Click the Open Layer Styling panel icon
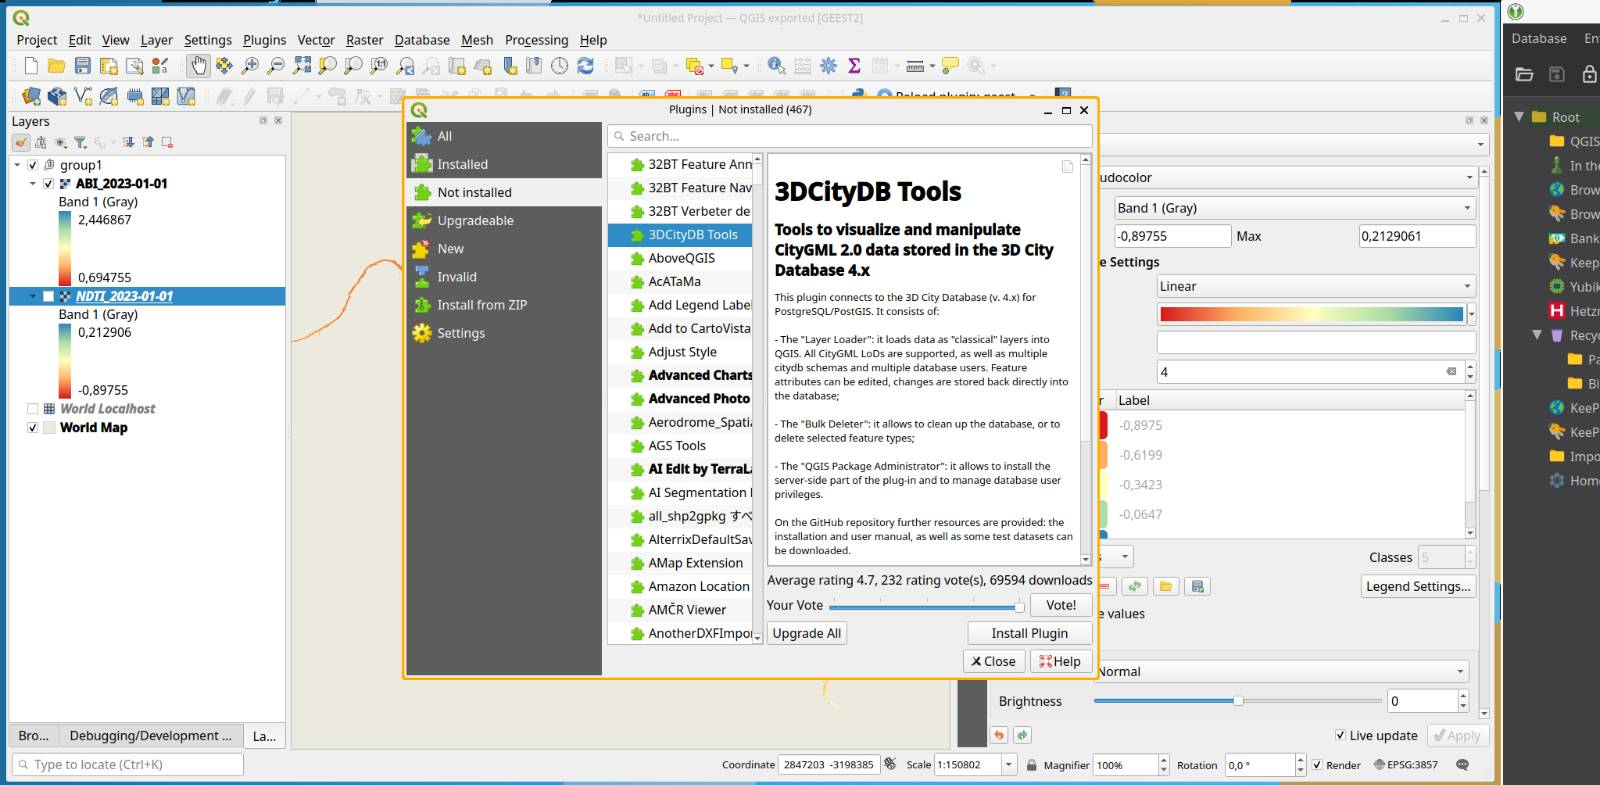Image resolution: width=1600 pixels, height=785 pixels. pyautogui.click(x=21, y=143)
